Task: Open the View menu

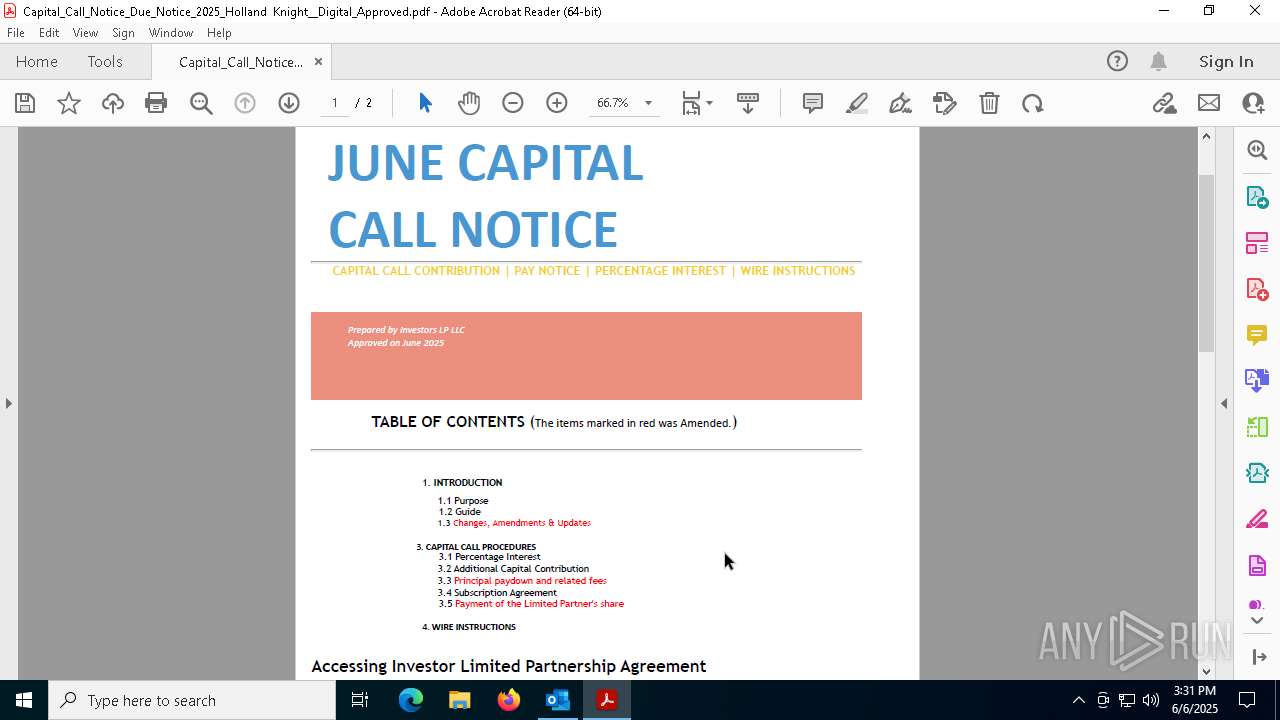Action: click(86, 33)
